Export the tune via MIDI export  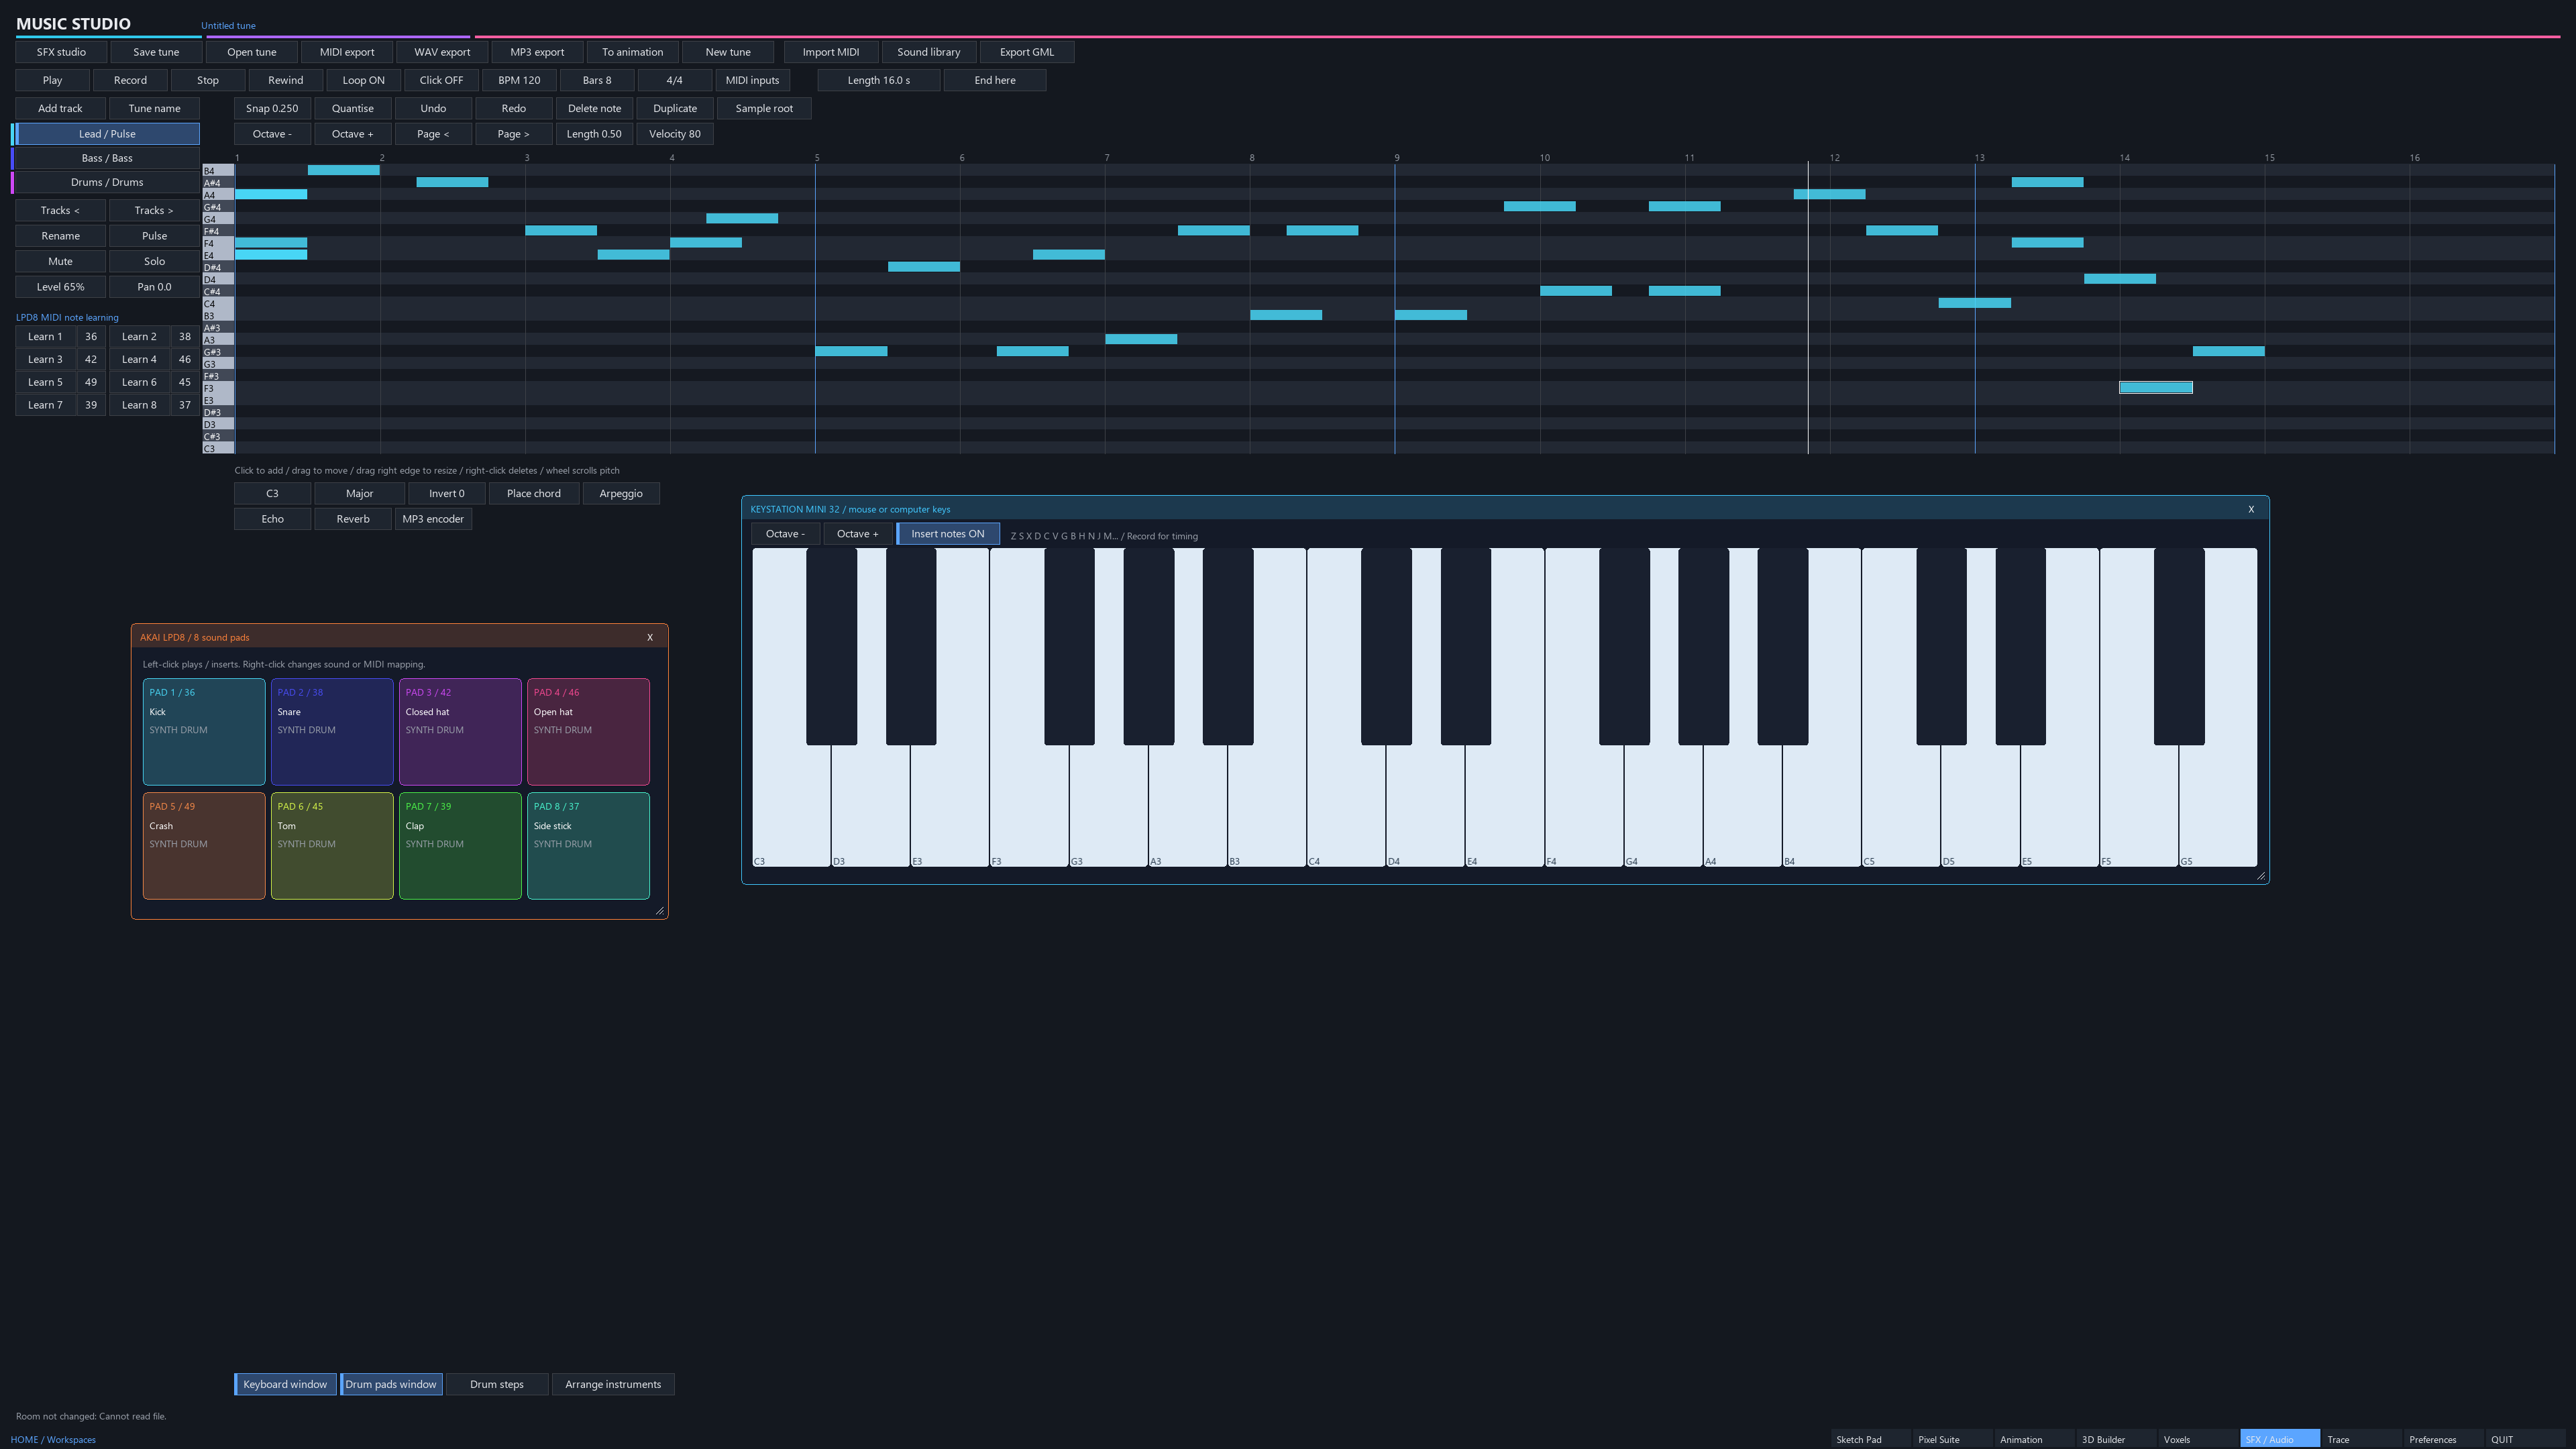(347, 52)
